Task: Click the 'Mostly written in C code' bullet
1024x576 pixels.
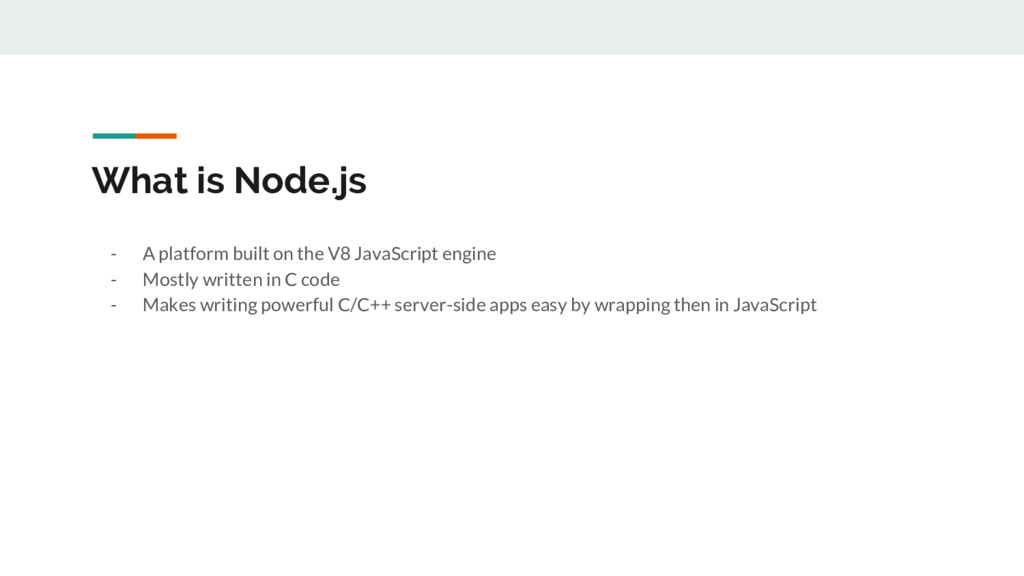Action: 241,280
